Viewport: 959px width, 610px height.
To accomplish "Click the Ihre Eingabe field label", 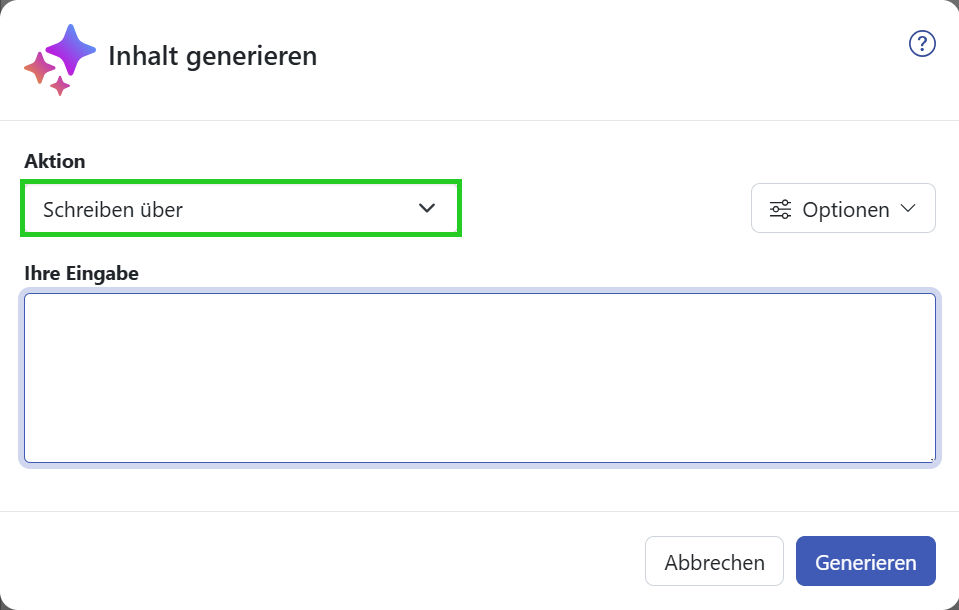I will 81,273.
